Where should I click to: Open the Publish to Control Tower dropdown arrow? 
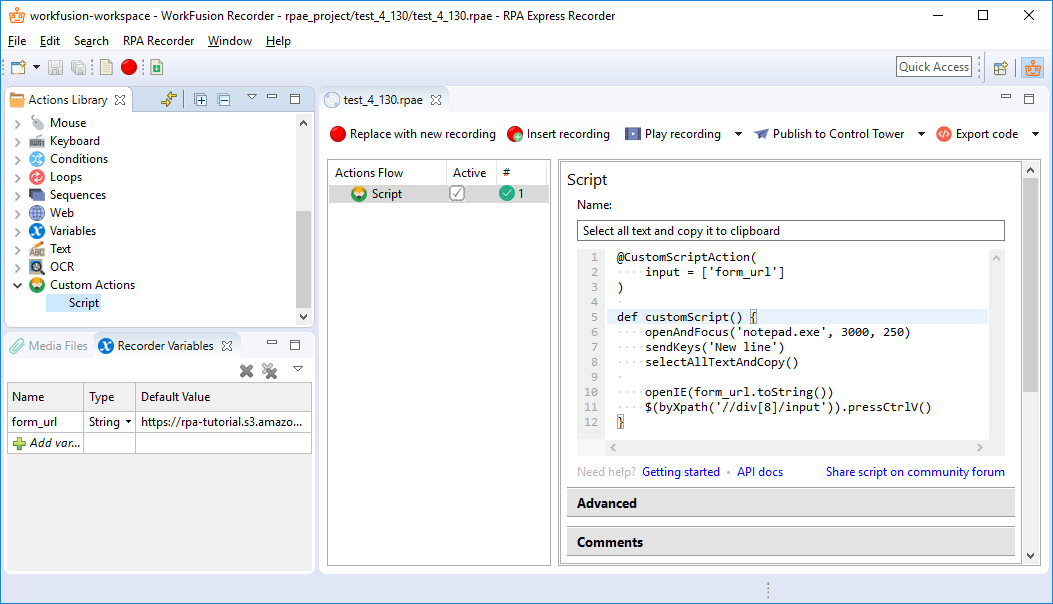point(921,134)
